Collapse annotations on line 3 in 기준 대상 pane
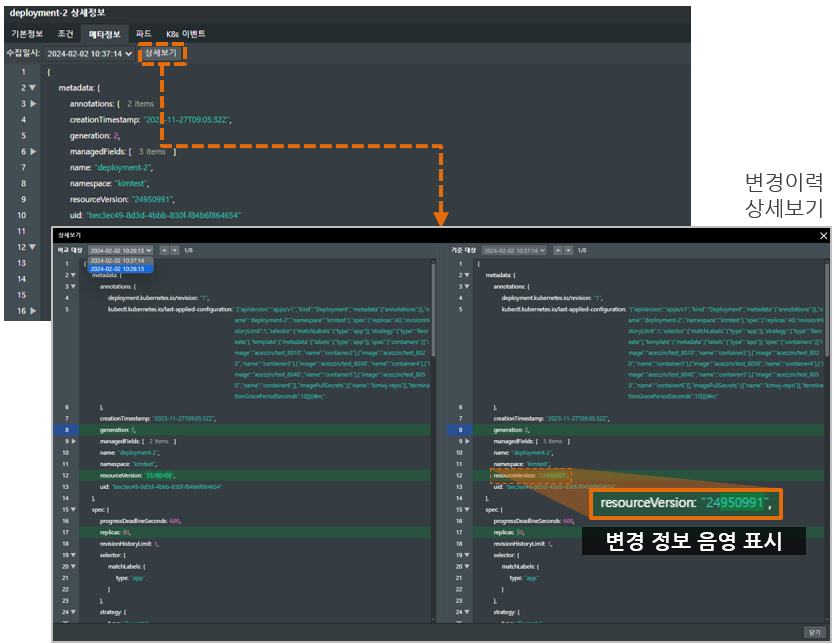Screen dimensions: 834x644 467,287
